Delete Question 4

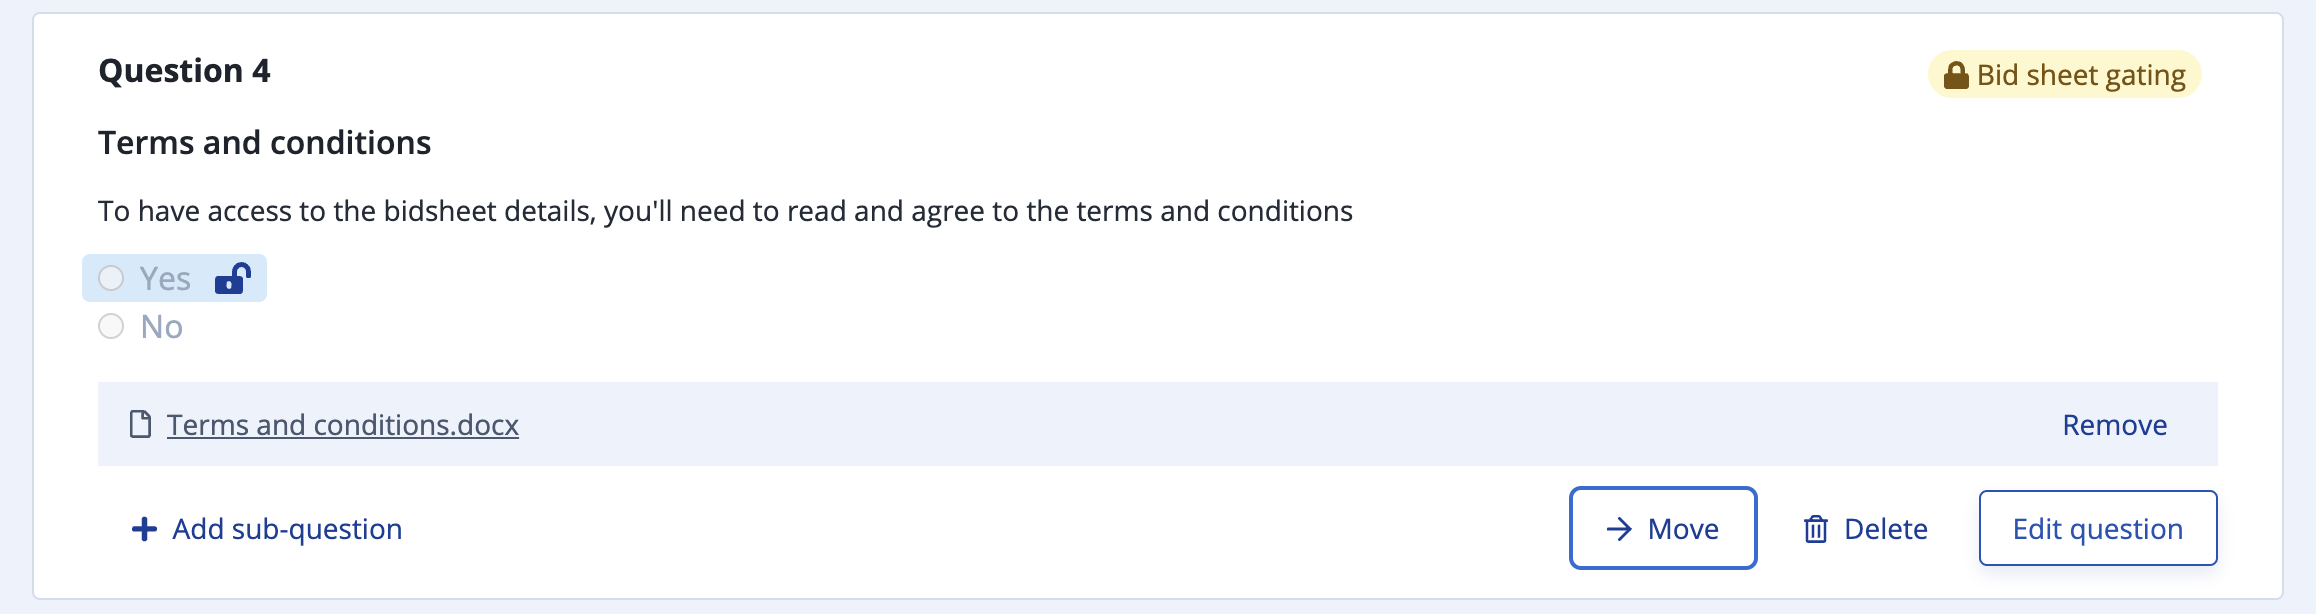(x=1865, y=529)
